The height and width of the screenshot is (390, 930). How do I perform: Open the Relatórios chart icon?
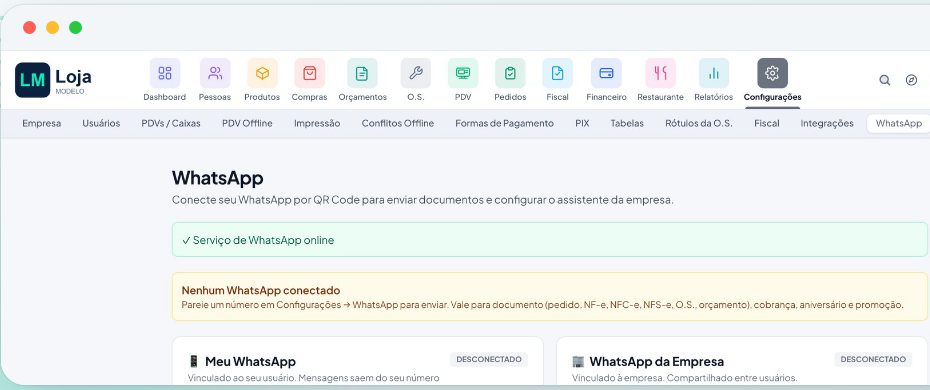point(714,73)
